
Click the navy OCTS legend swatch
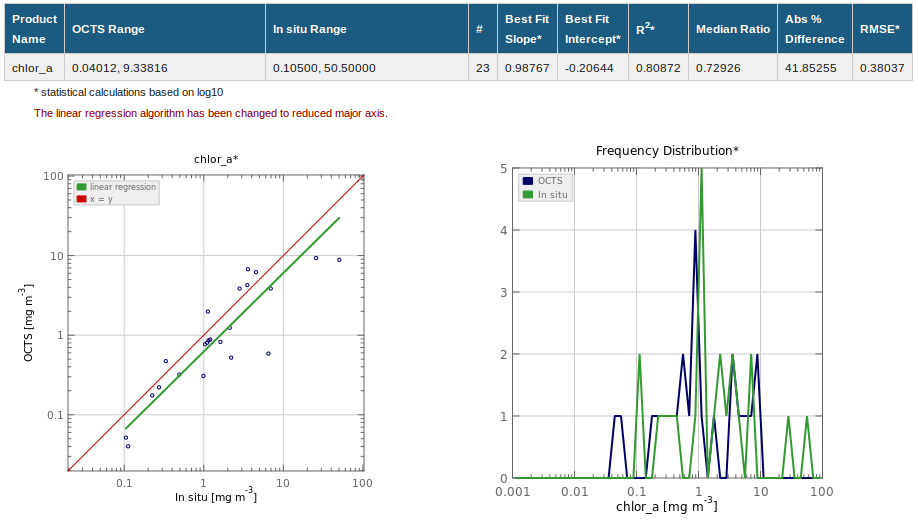tap(527, 181)
